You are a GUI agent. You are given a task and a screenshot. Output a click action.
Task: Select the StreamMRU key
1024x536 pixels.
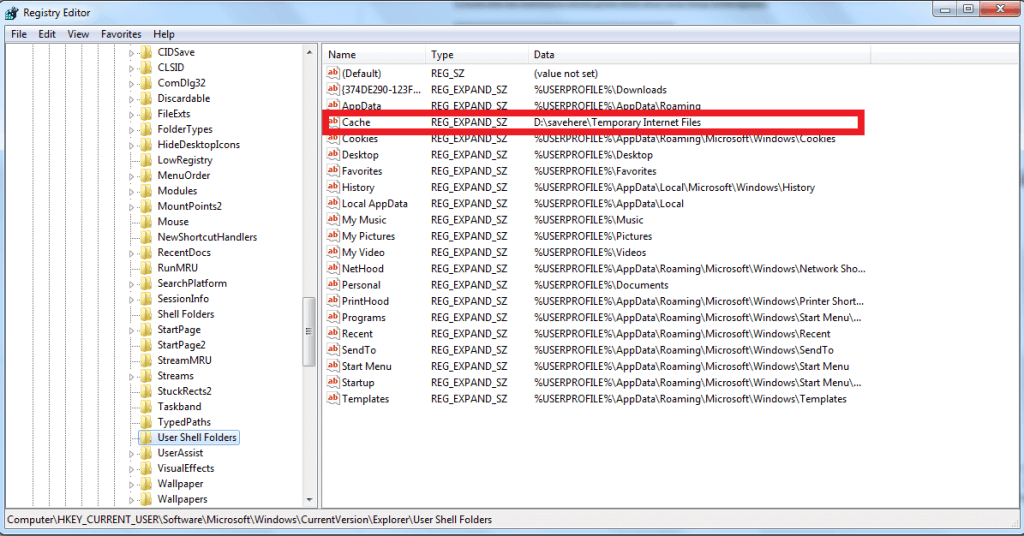[x=184, y=360]
